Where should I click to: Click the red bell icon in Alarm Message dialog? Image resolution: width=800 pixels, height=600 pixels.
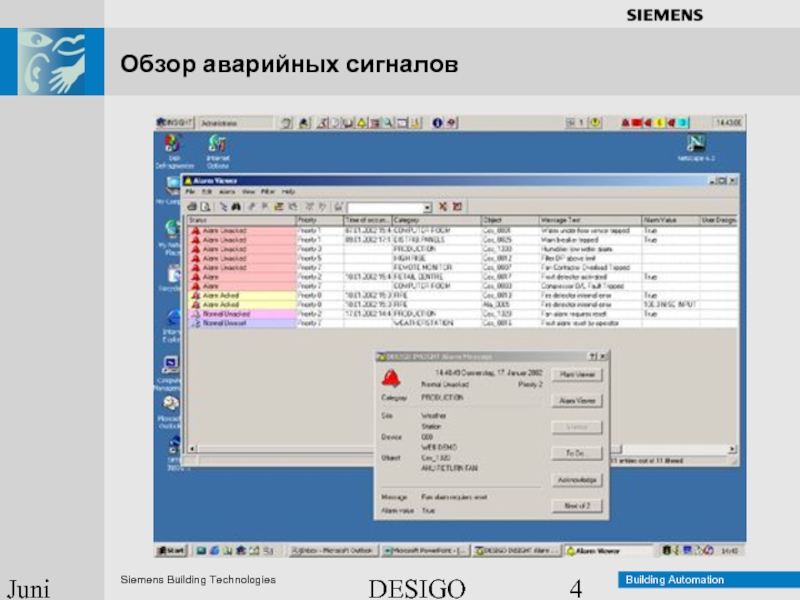coord(391,379)
